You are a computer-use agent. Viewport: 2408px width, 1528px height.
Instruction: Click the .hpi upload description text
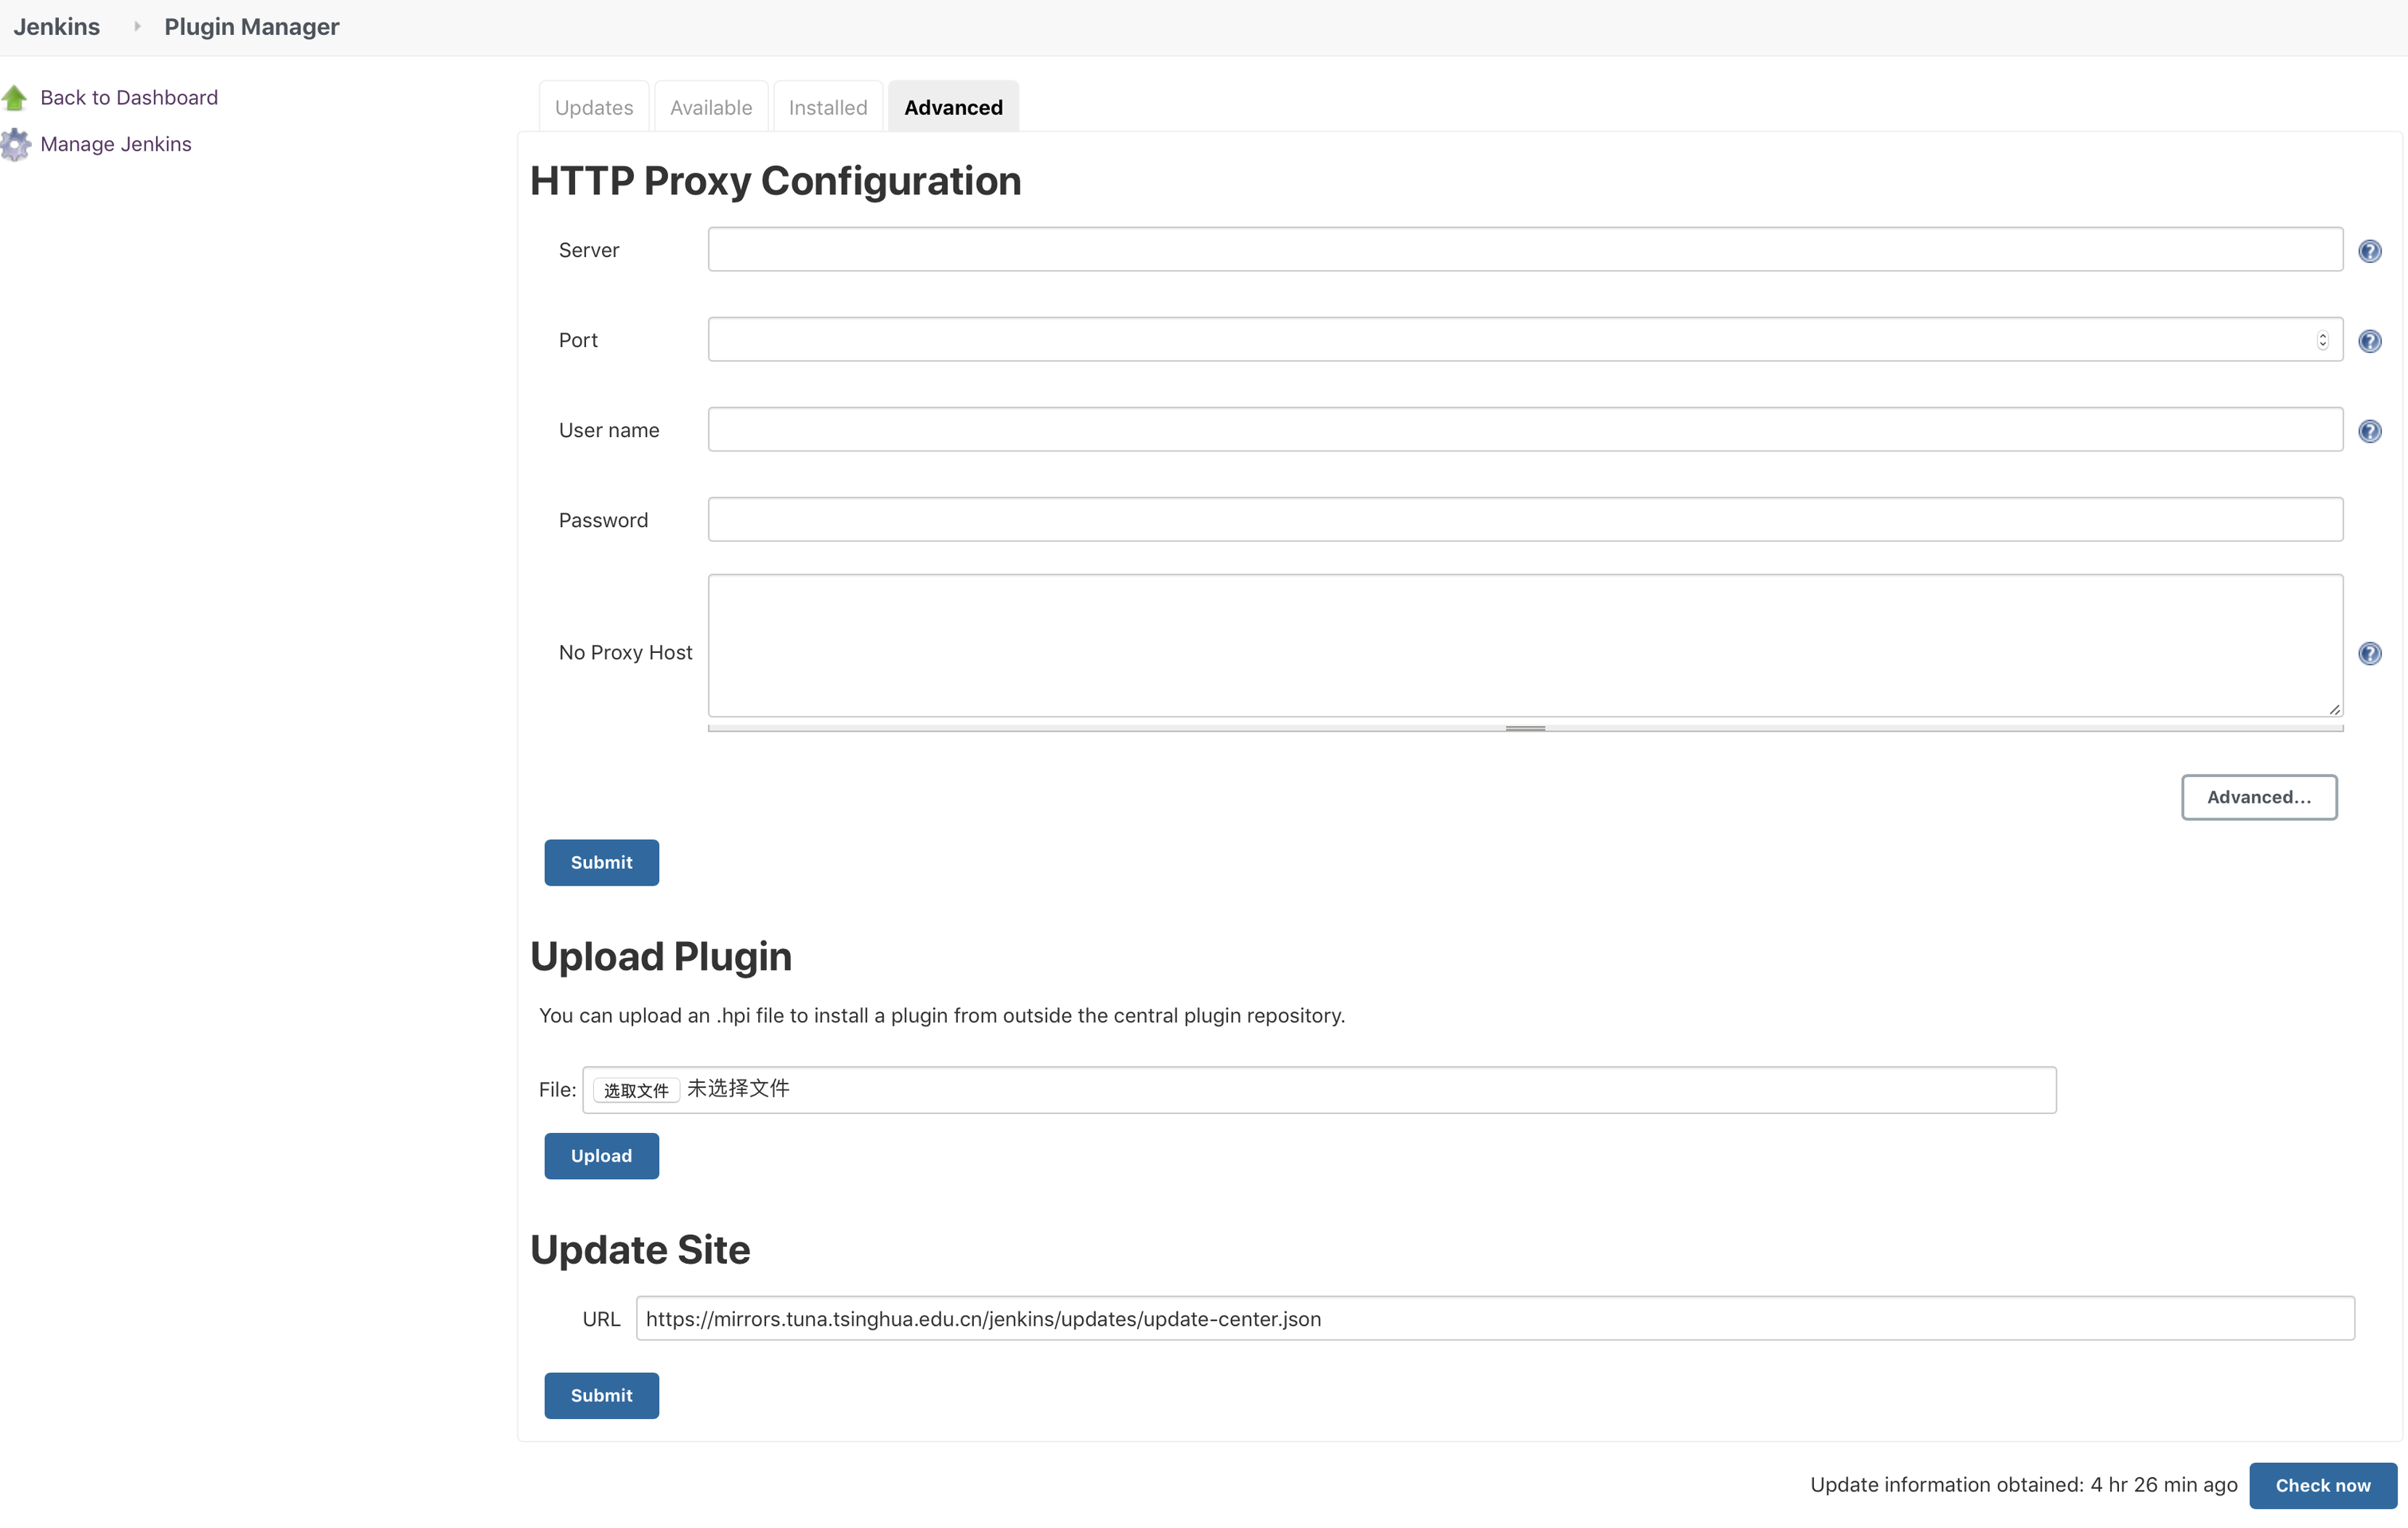[942, 1016]
